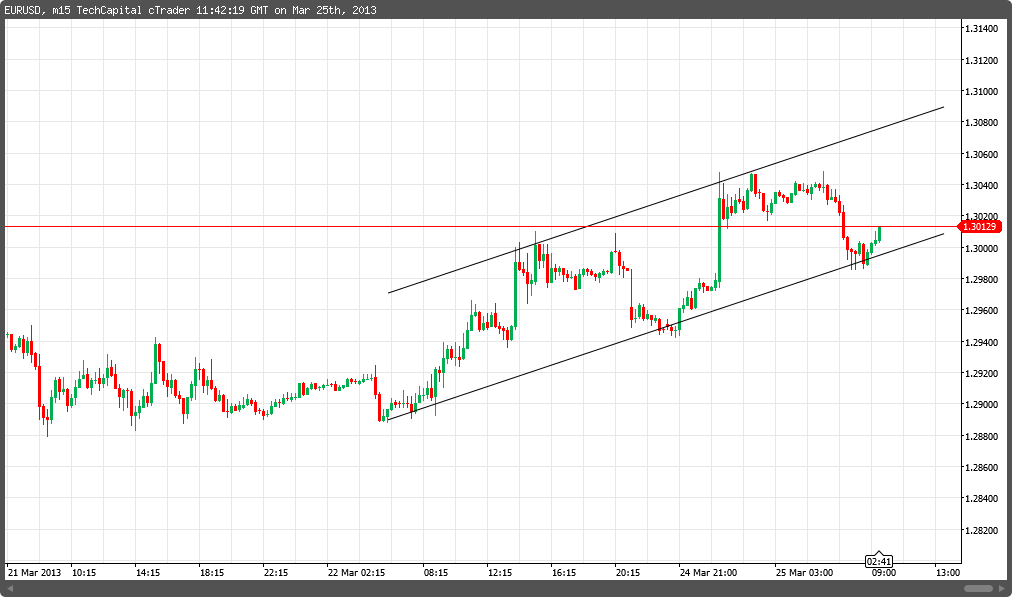This screenshot has height=597, width=1012.
Task: Click the 1.29800 price axis label
Action: pos(981,279)
